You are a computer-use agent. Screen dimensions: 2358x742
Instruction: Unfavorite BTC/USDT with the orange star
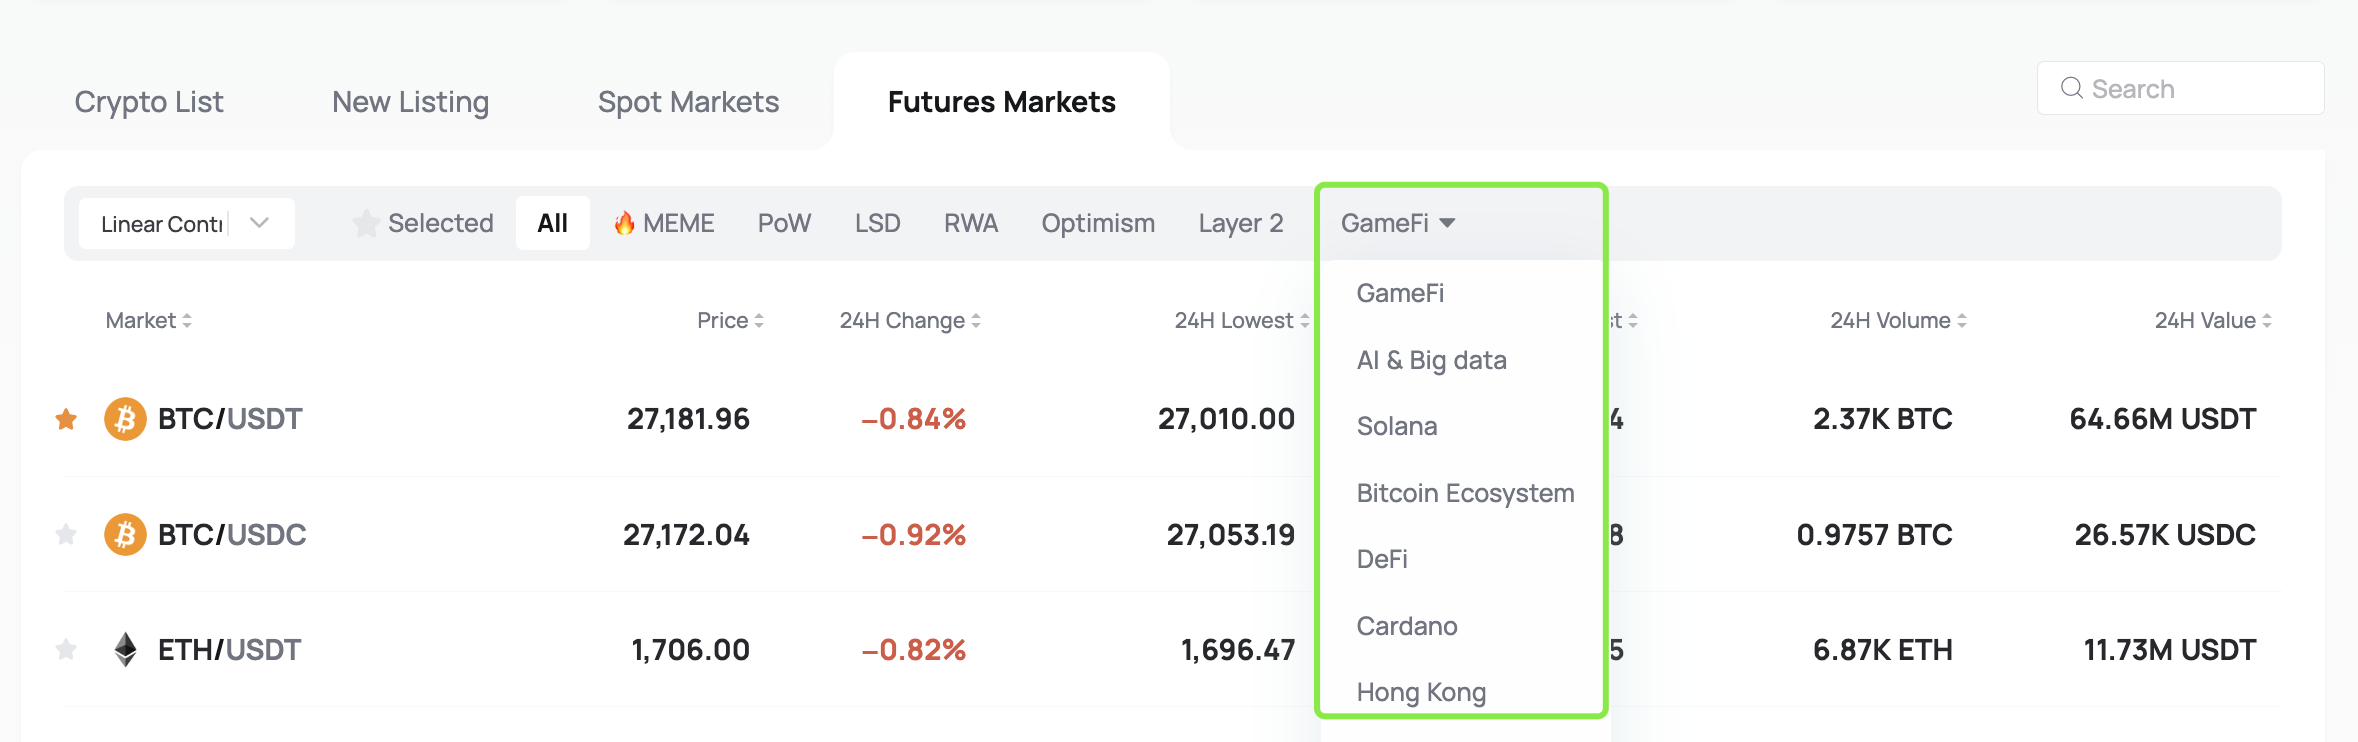pyautogui.click(x=66, y=419)
